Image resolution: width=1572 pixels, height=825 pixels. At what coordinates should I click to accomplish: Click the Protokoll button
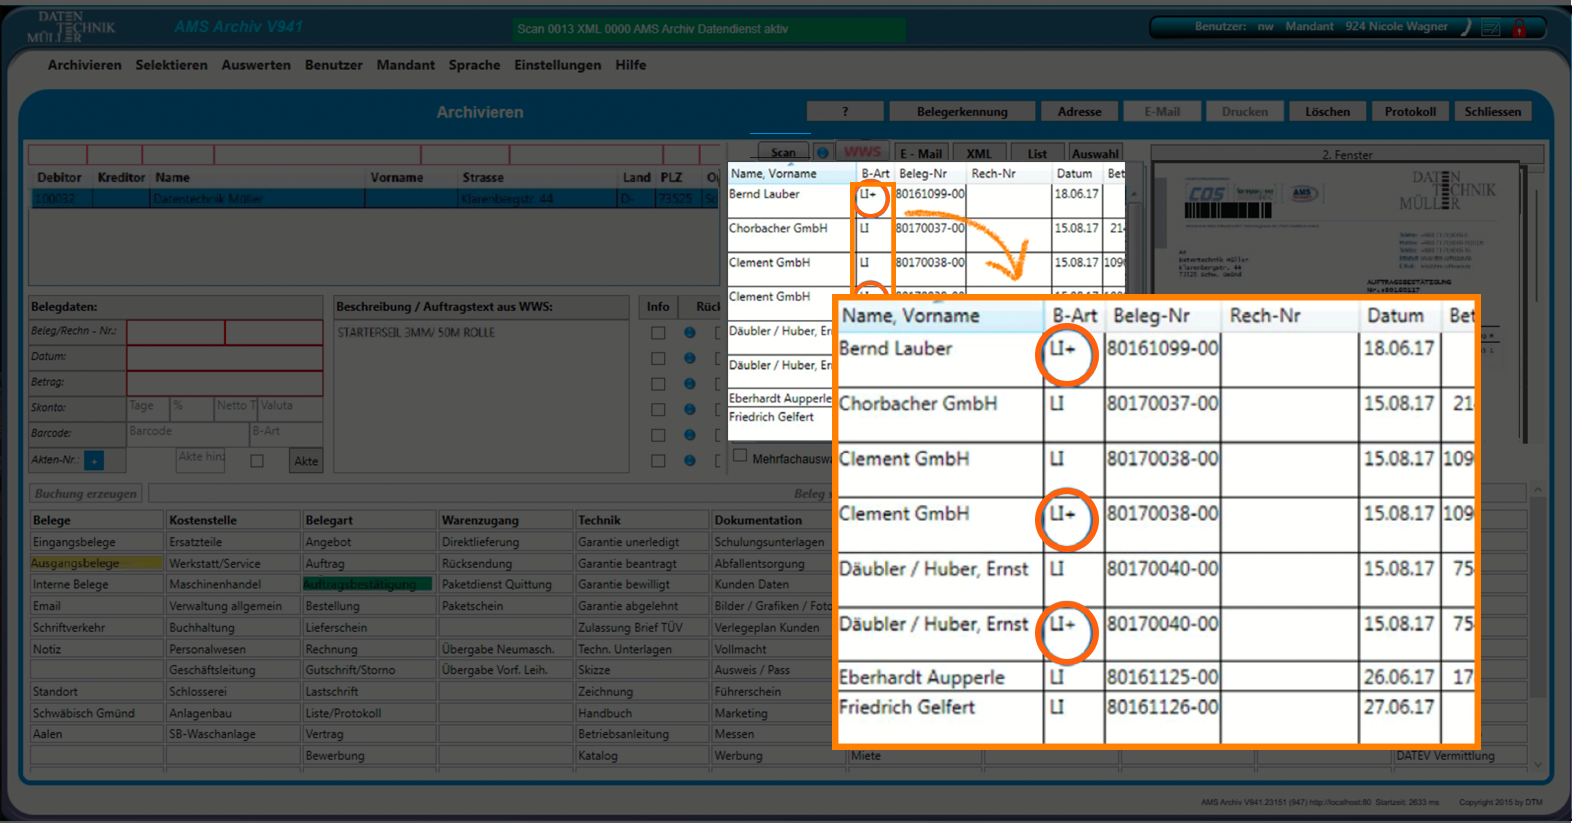[x=1409, y=112]
